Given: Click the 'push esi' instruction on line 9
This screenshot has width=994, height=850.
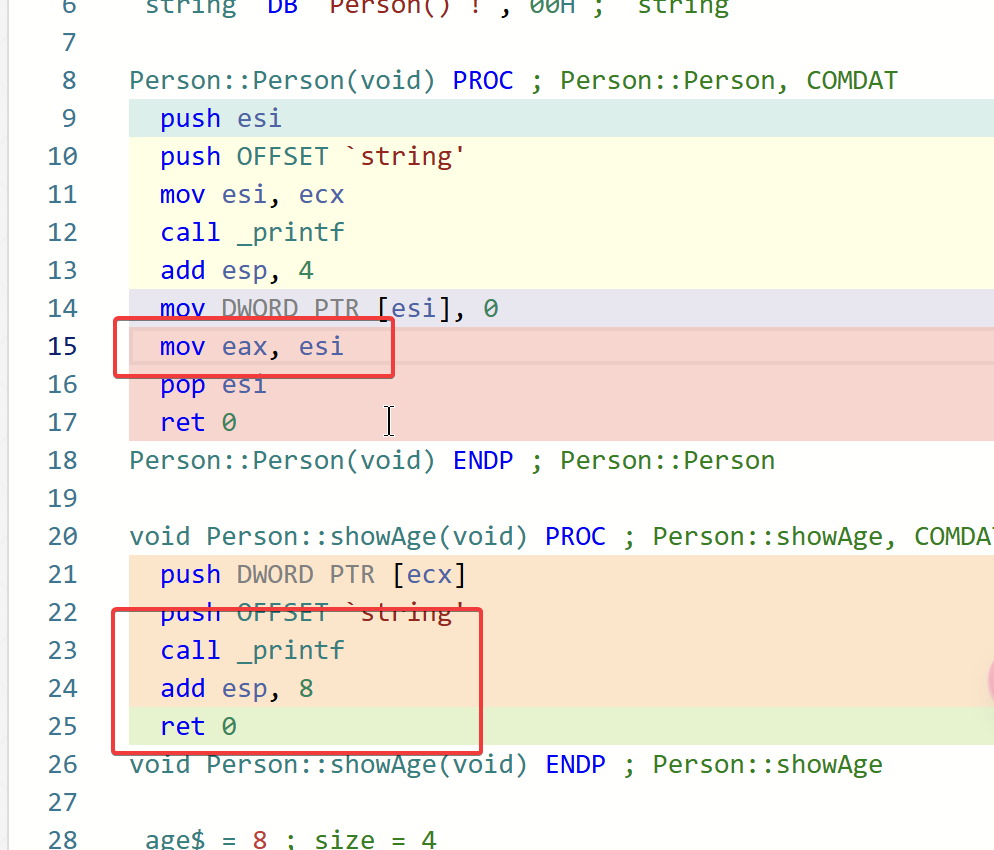Looking at the screenshot, I should pos(220,119).
